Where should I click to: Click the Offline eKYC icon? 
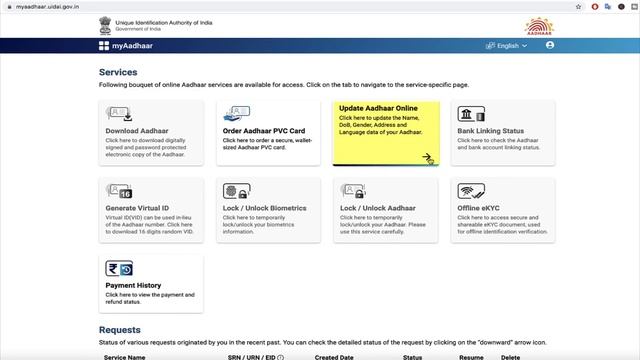(471, 191)
